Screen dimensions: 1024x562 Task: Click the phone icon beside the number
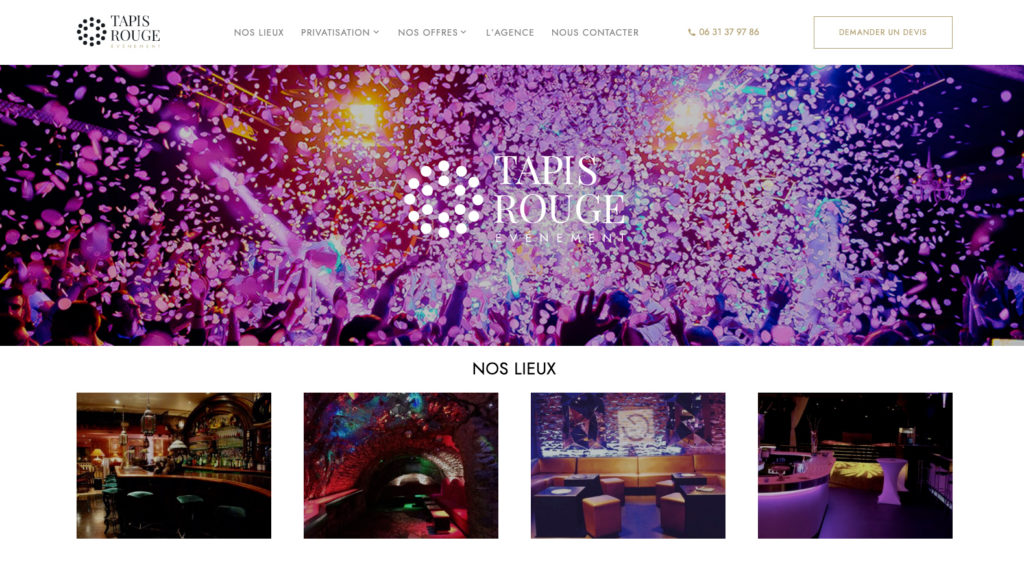click(x=692, y=32)
